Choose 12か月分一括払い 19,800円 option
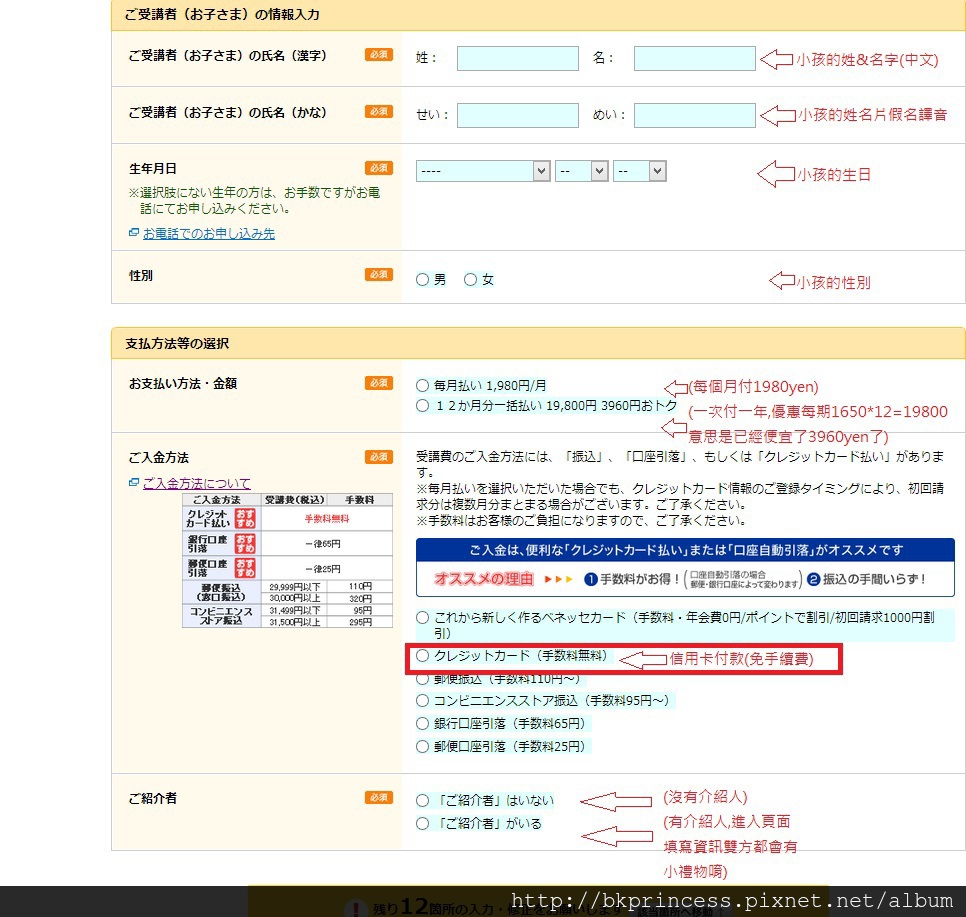 coord(422,406)
